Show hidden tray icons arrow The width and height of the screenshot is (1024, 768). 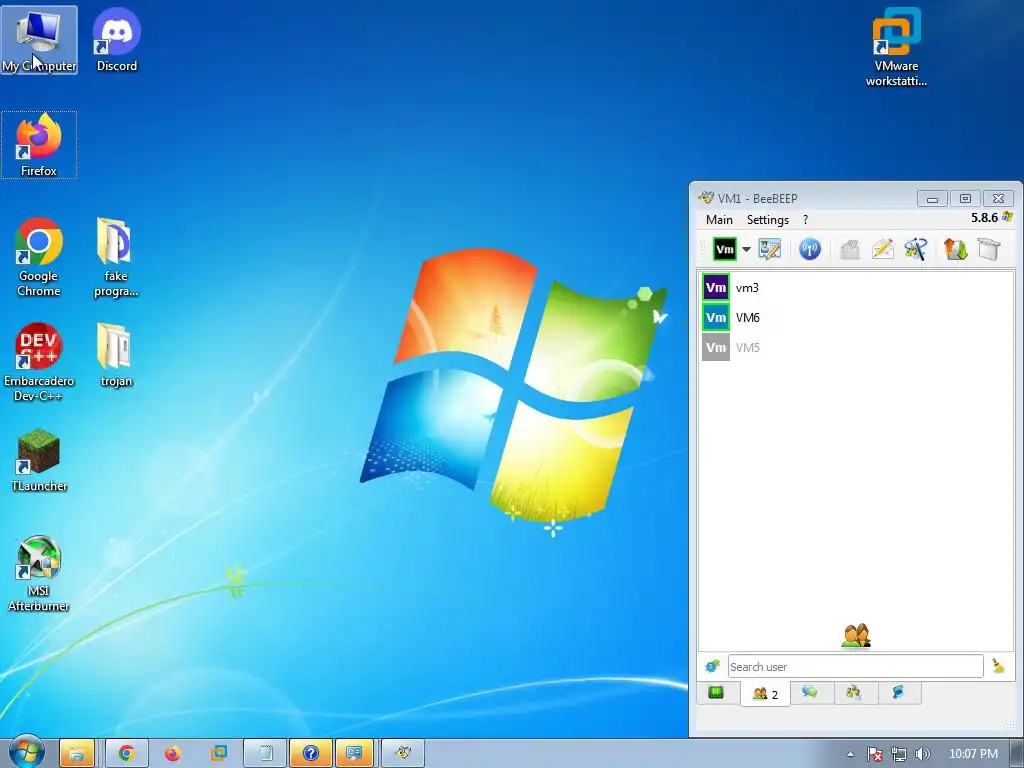click(x=850, y=754)
